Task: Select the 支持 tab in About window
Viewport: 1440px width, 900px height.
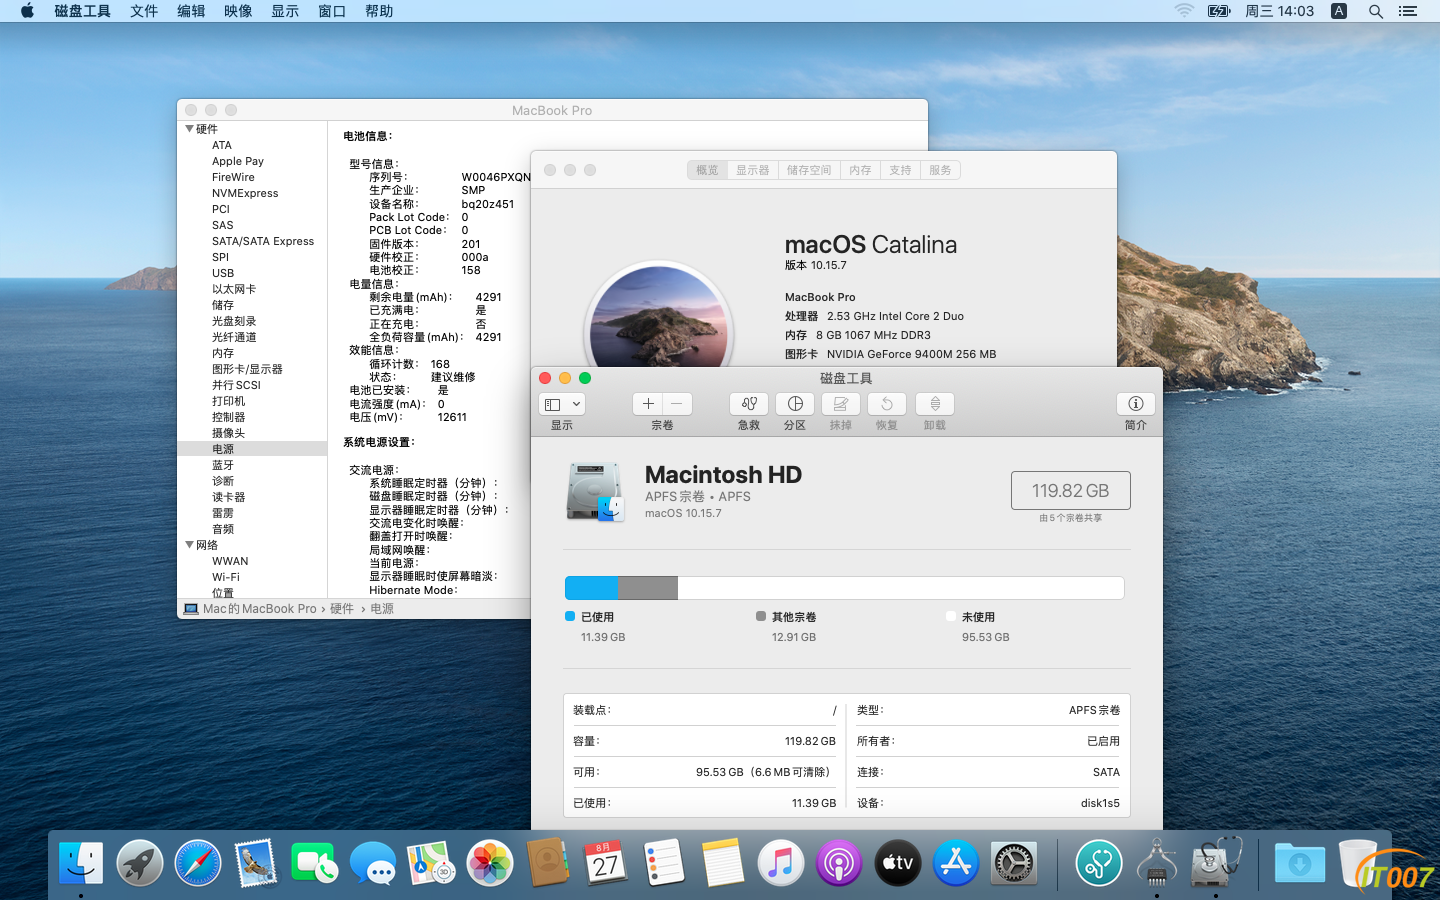Action: pyautogui.click(x=900, y=170)
